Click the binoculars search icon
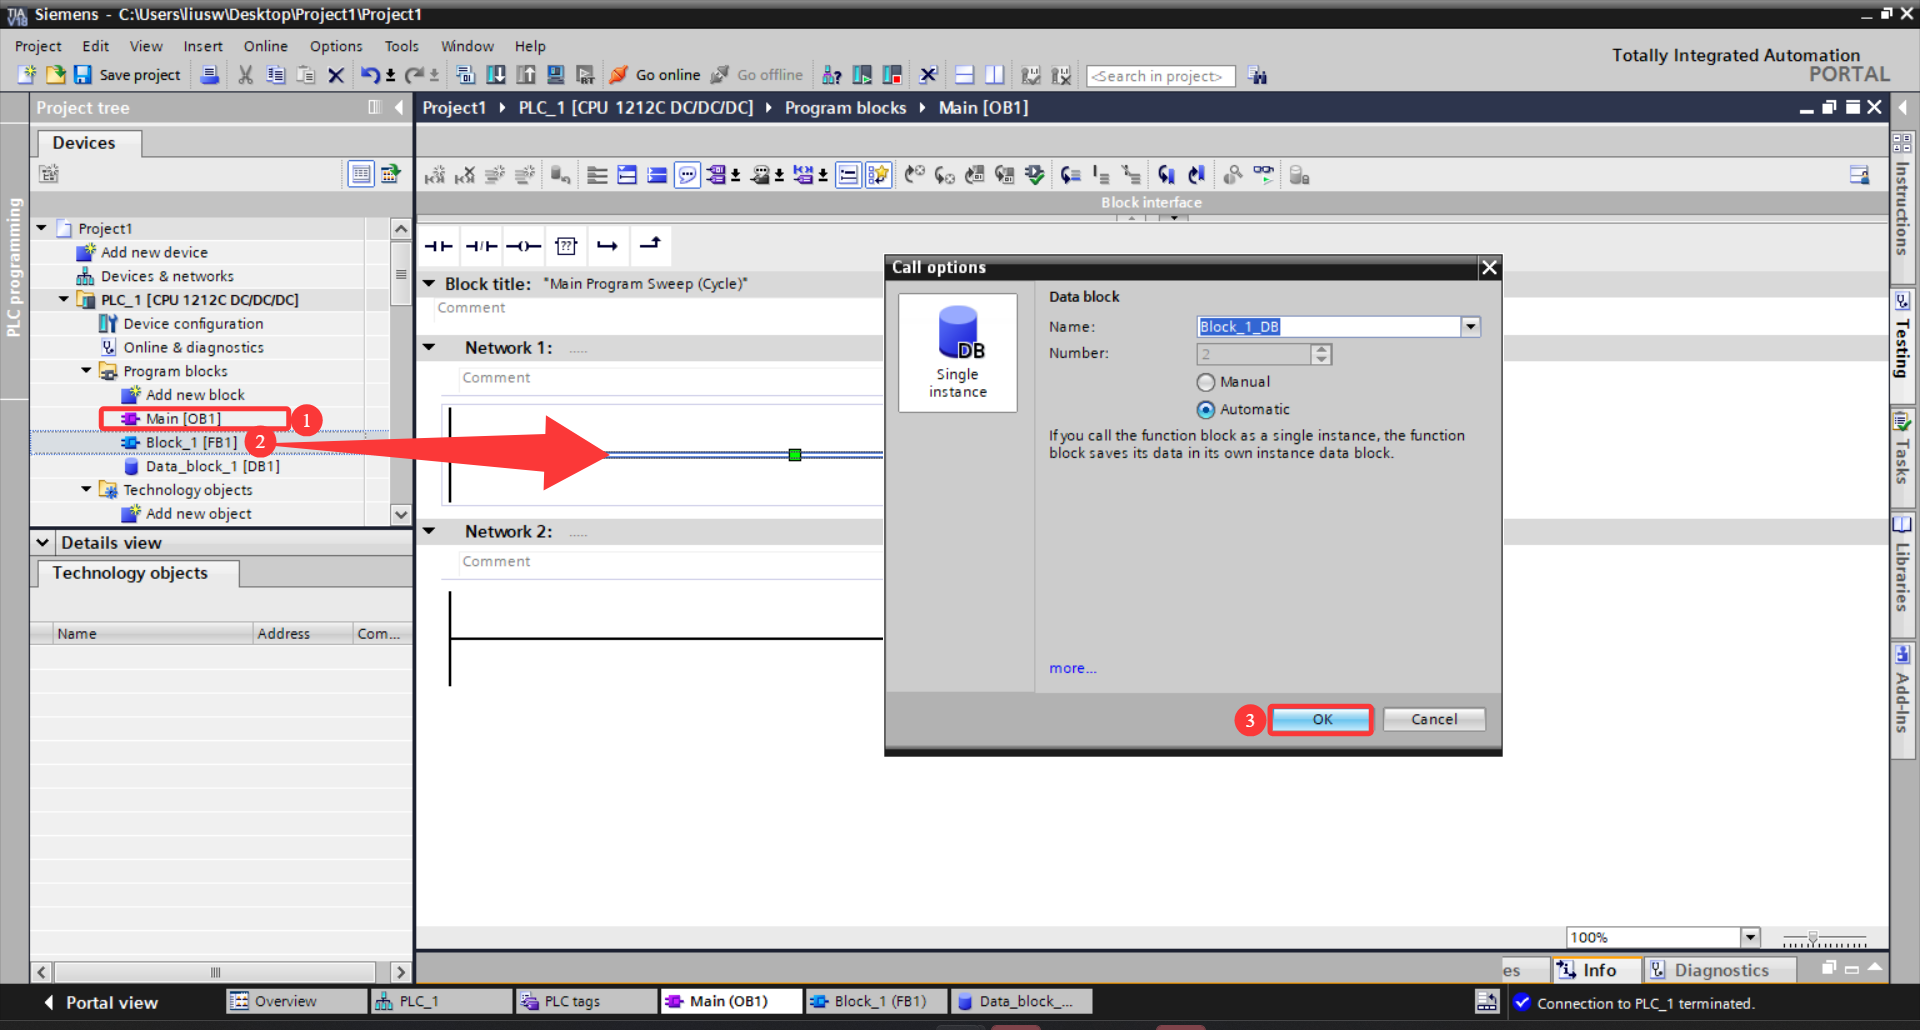 point(1258,76)
